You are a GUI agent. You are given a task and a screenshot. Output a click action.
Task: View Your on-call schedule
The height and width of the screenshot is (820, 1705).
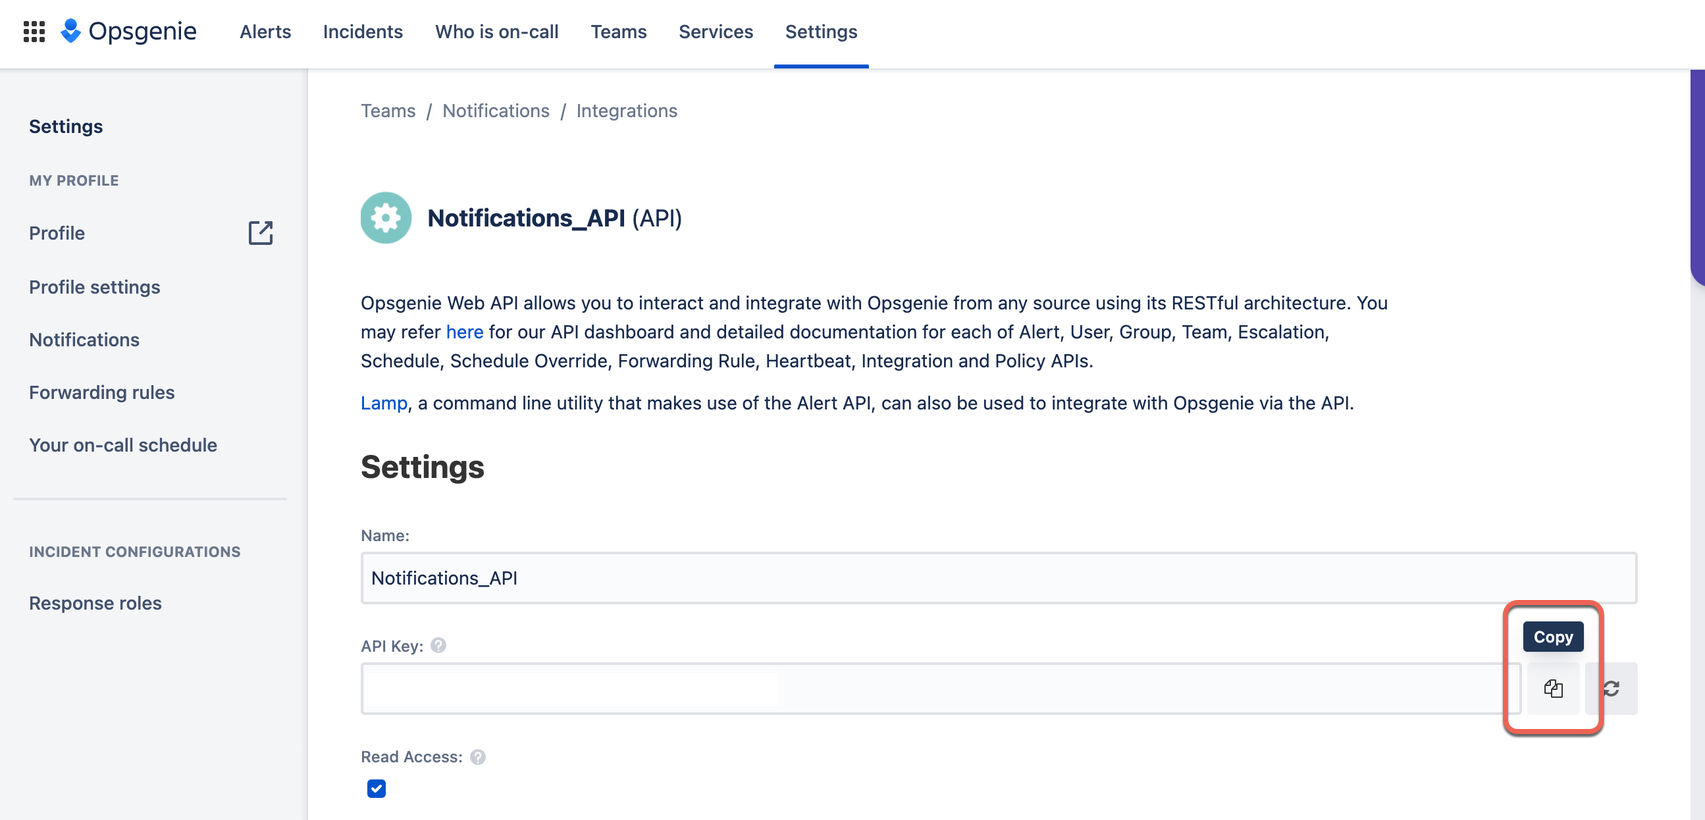click(x=123, y=445)
